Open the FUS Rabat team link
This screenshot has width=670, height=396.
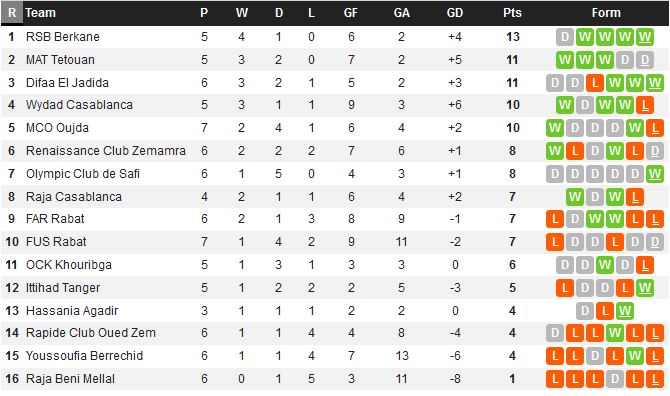(x=56, y=242)
